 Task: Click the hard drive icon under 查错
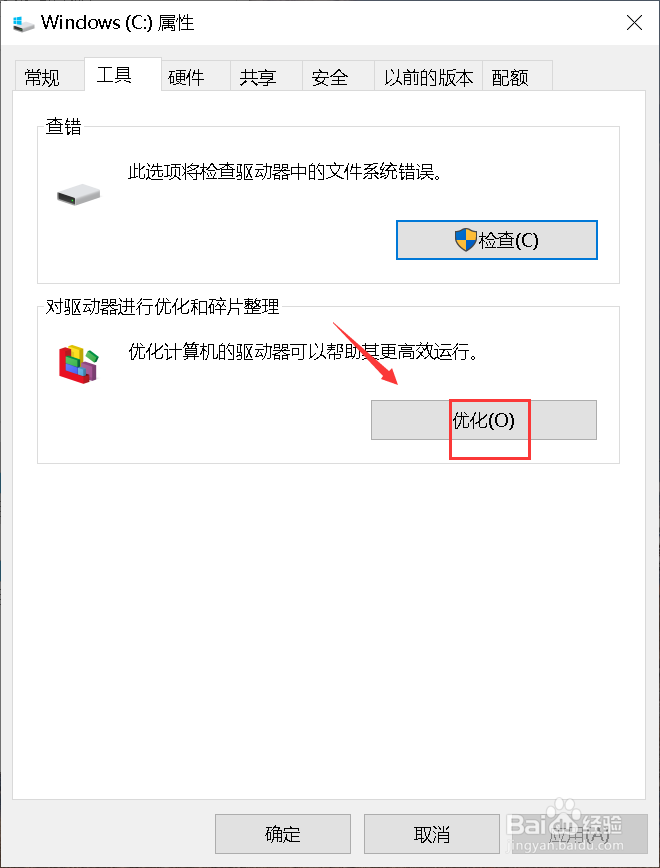[x=78, y=195]
